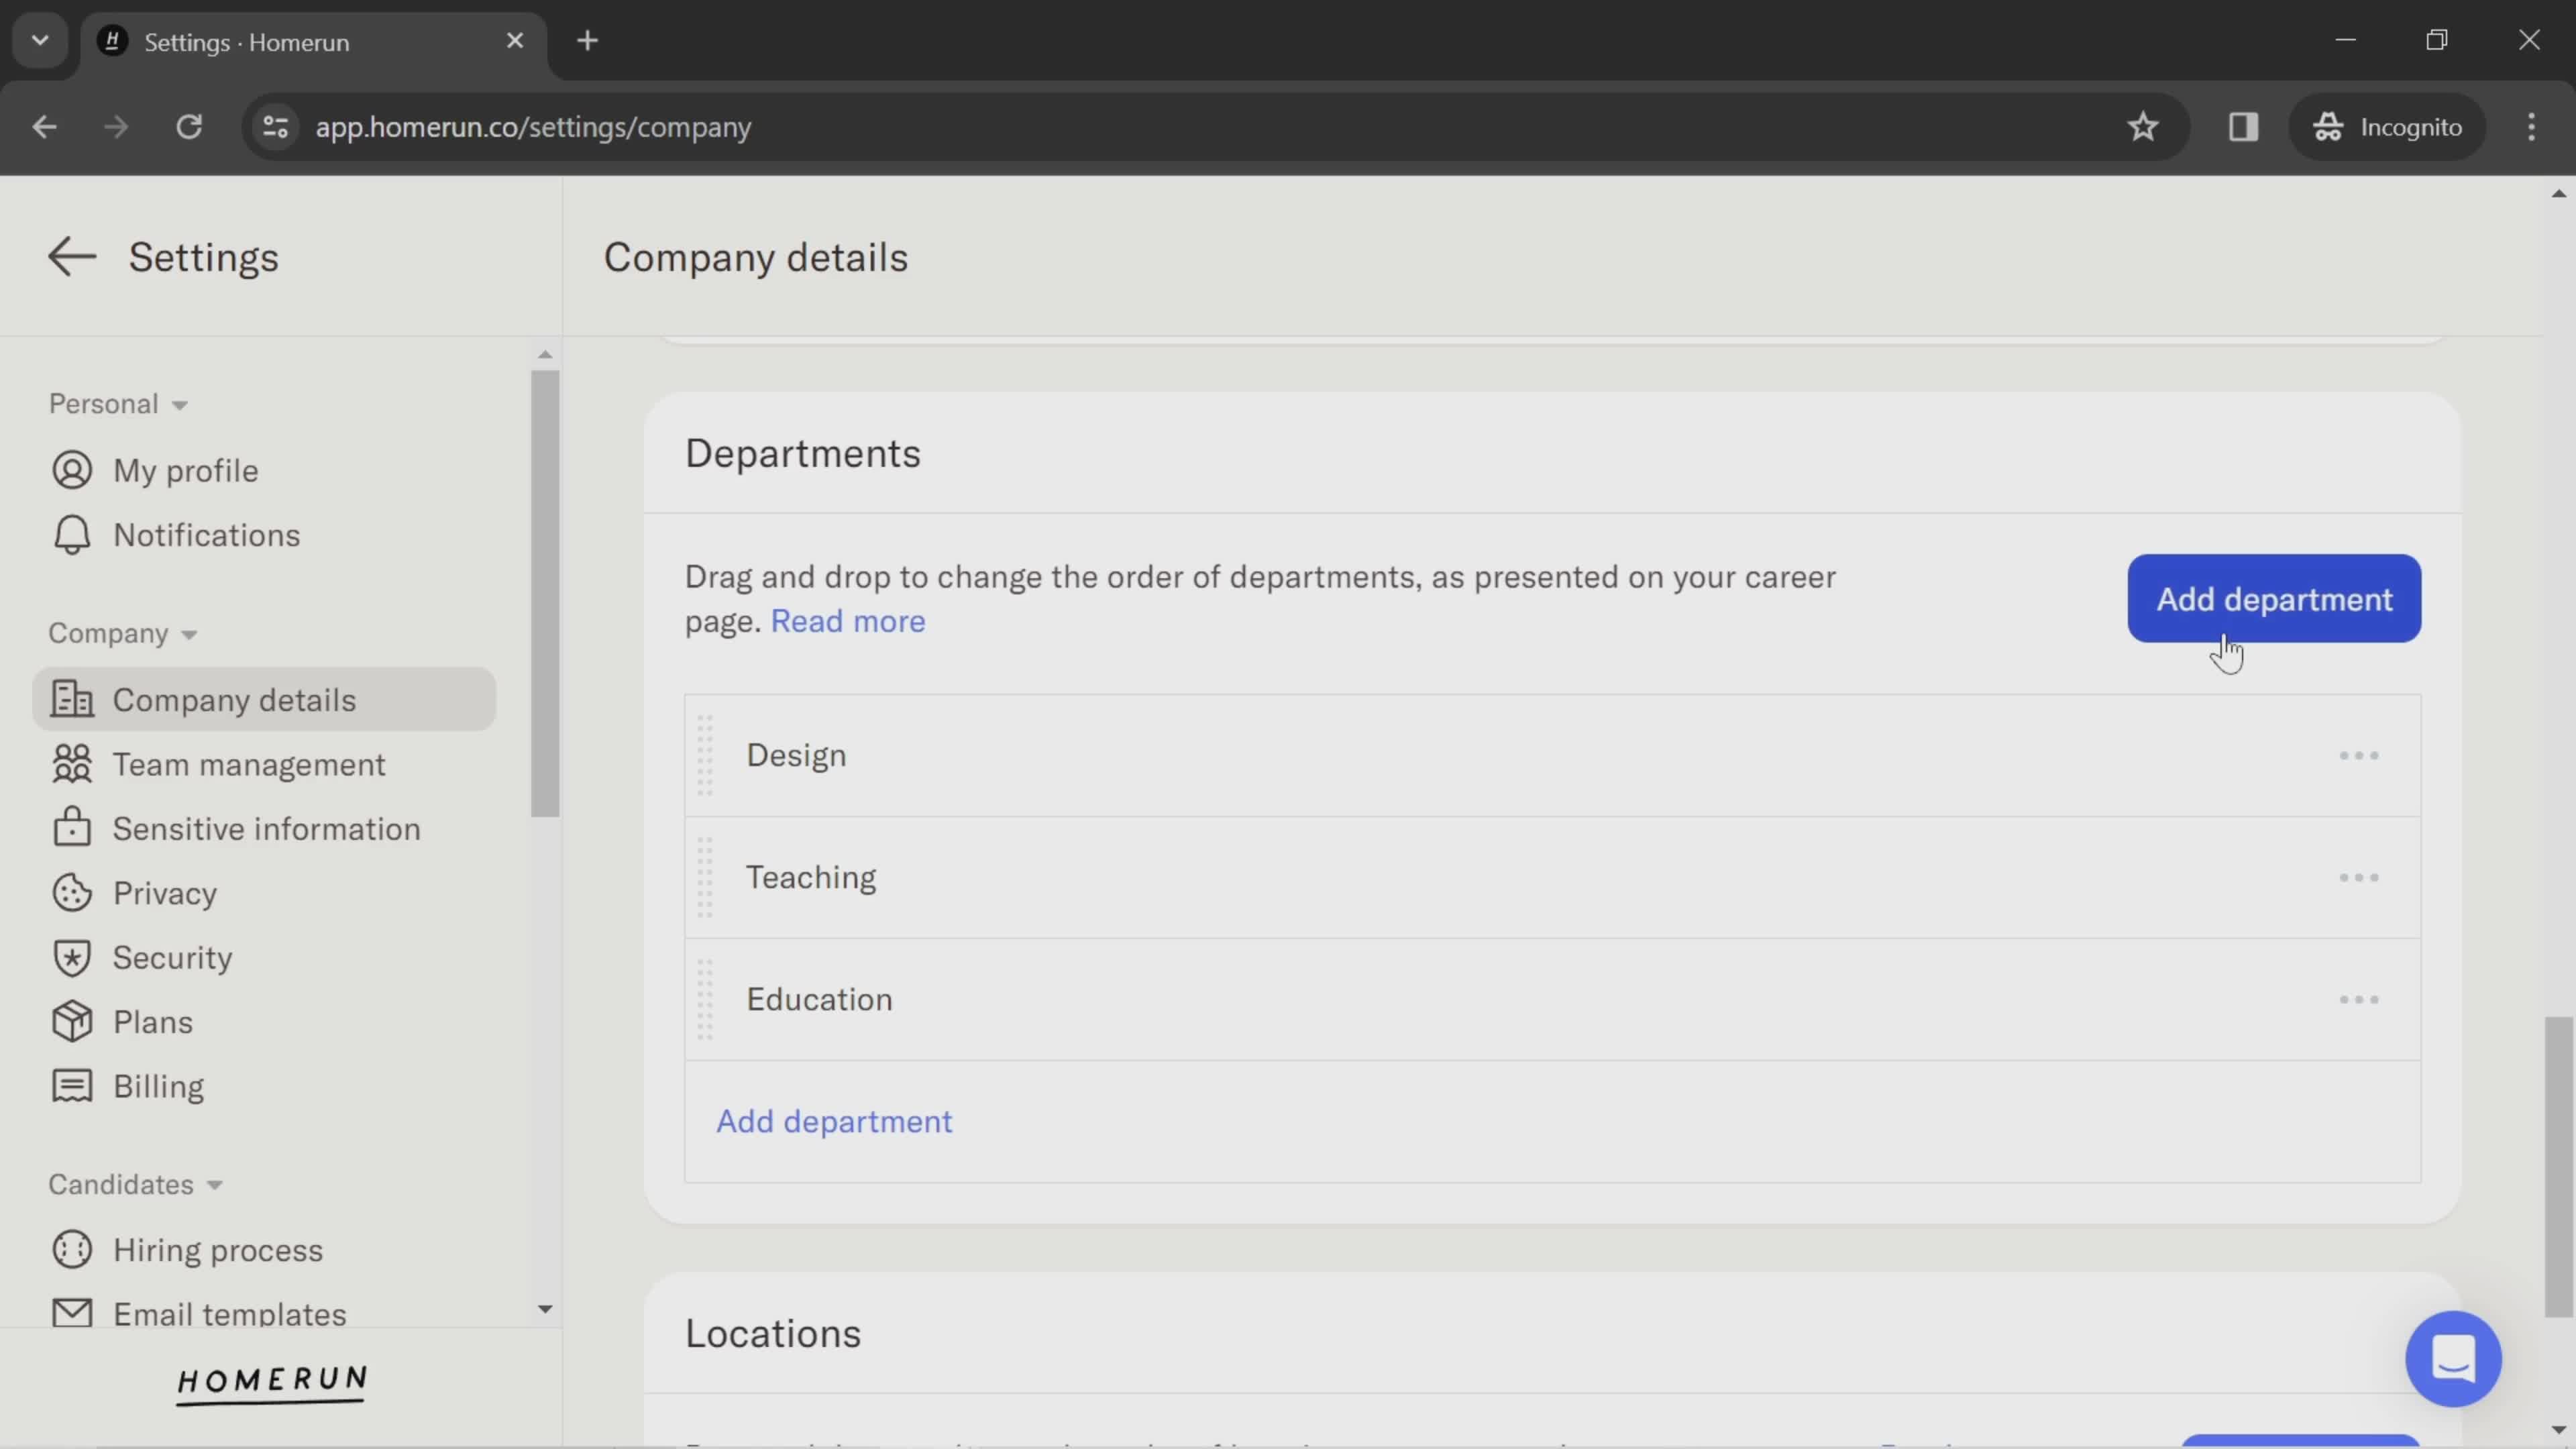Select the Education department row text
The image size is (2576, 1449).
point(819,999)
